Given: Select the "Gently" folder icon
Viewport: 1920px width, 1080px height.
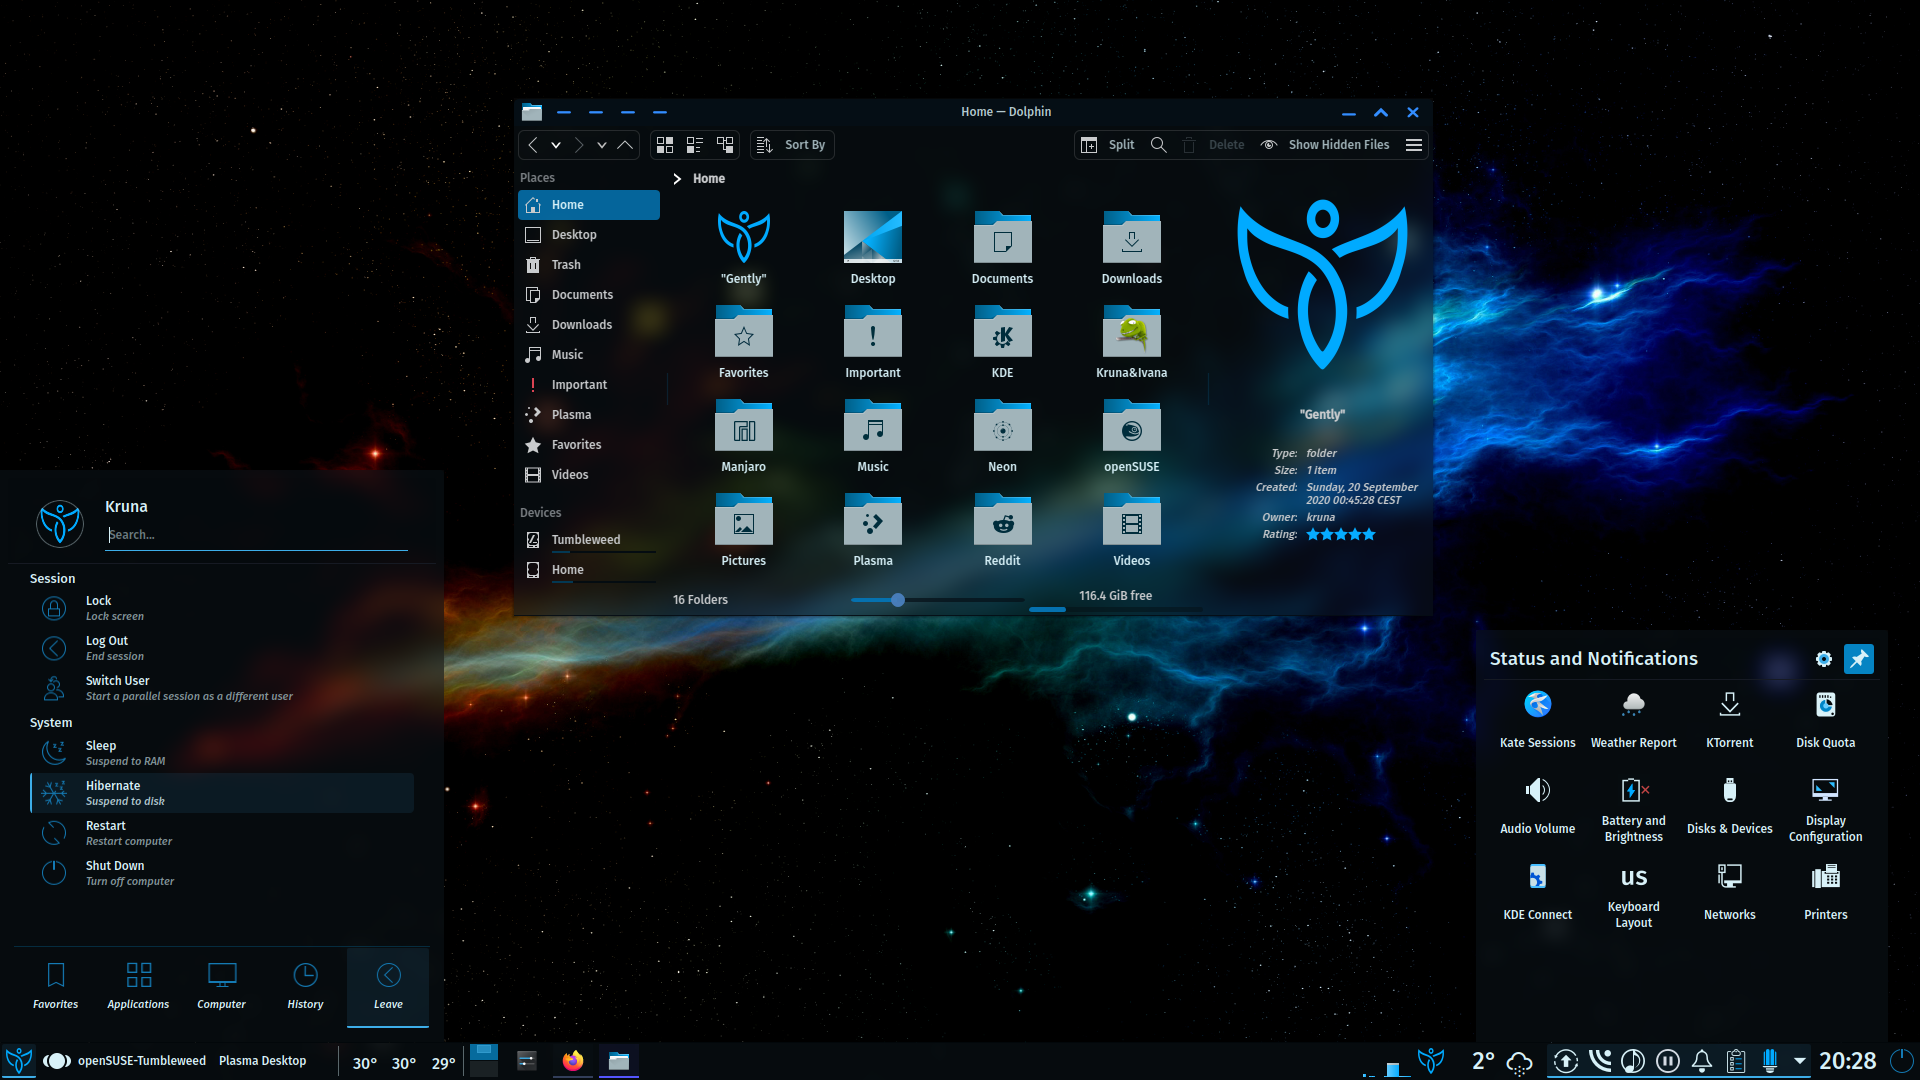Looking at the screenshot, I should click(744, 237).
